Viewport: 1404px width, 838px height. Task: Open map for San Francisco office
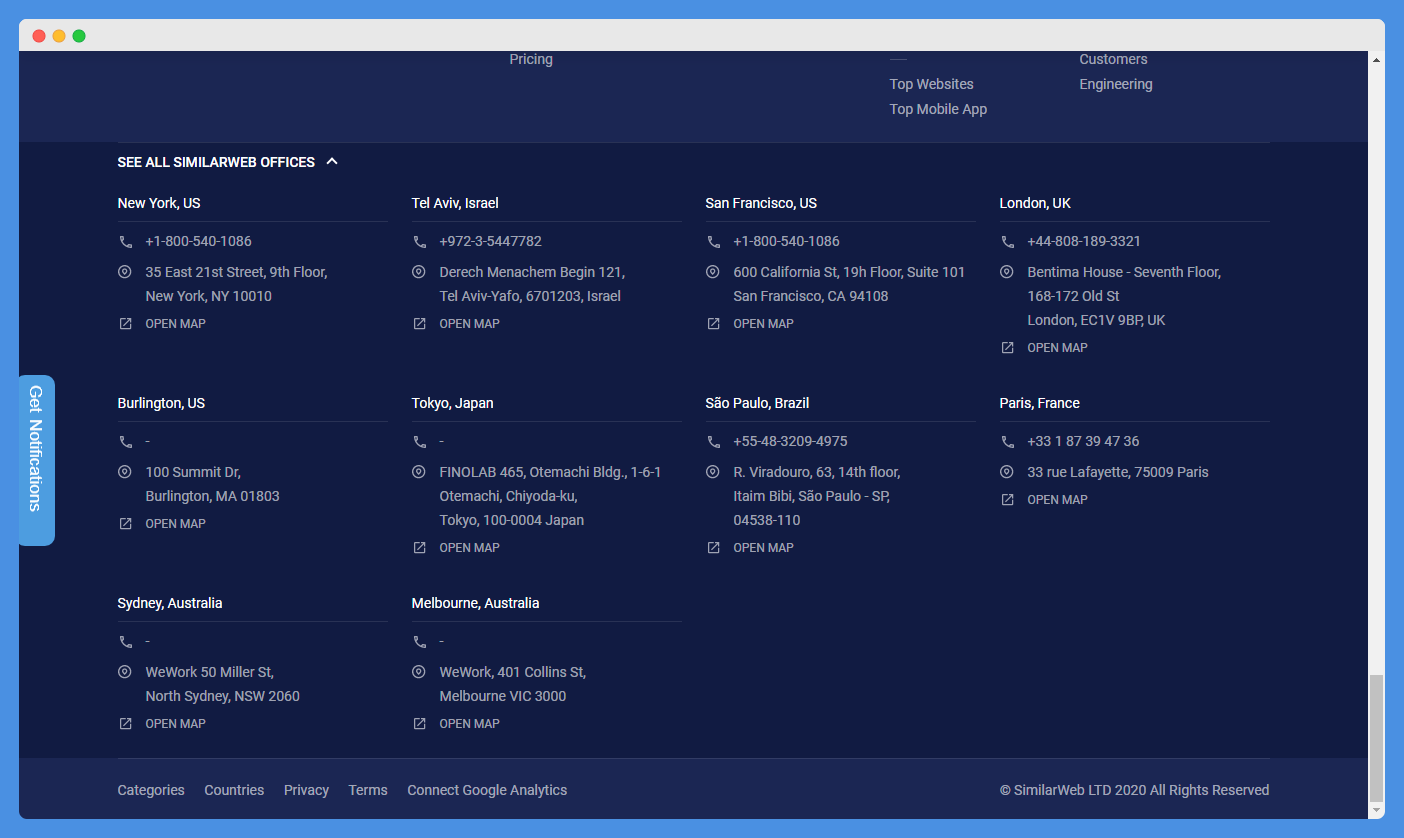(x=763, y=324)
